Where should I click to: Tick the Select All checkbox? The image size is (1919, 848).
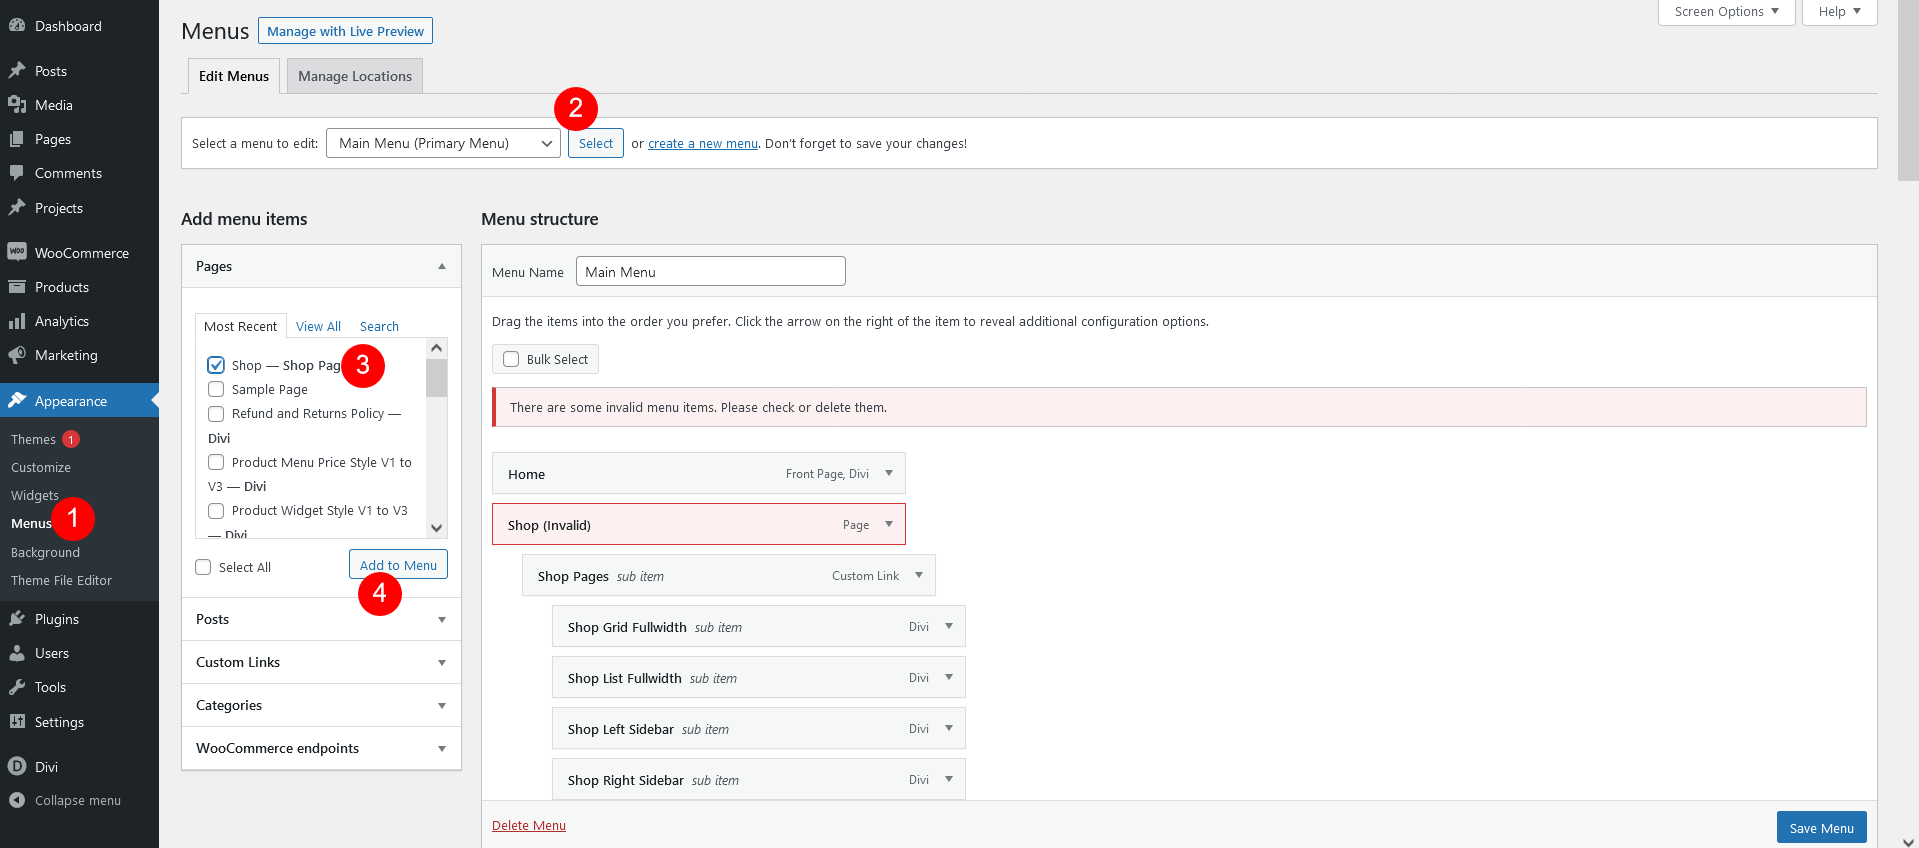203,567
